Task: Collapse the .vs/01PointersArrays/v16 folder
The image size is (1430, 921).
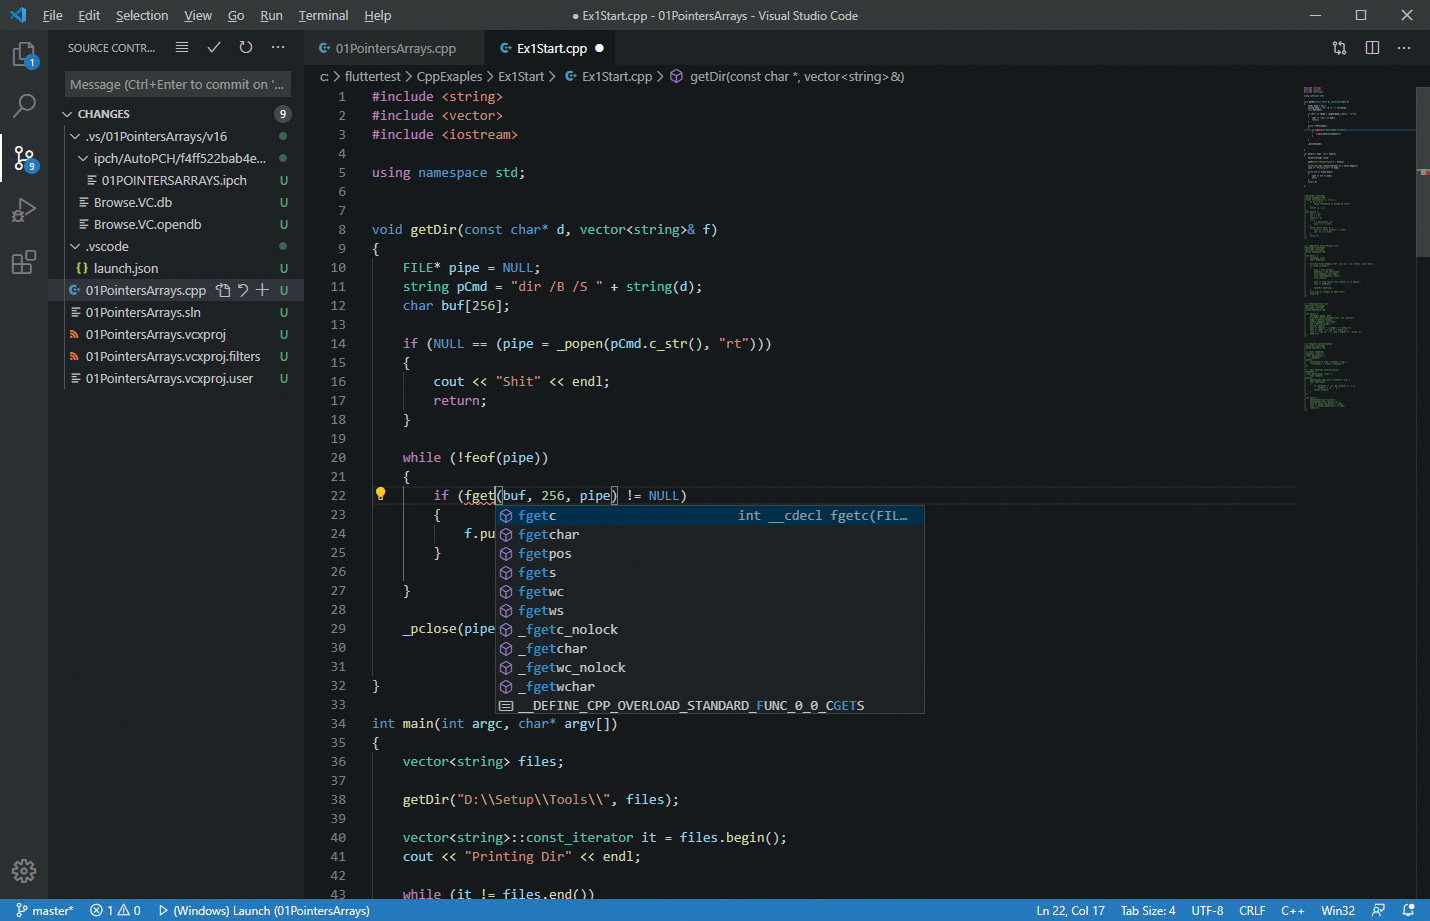Action: tap(76, 136)
